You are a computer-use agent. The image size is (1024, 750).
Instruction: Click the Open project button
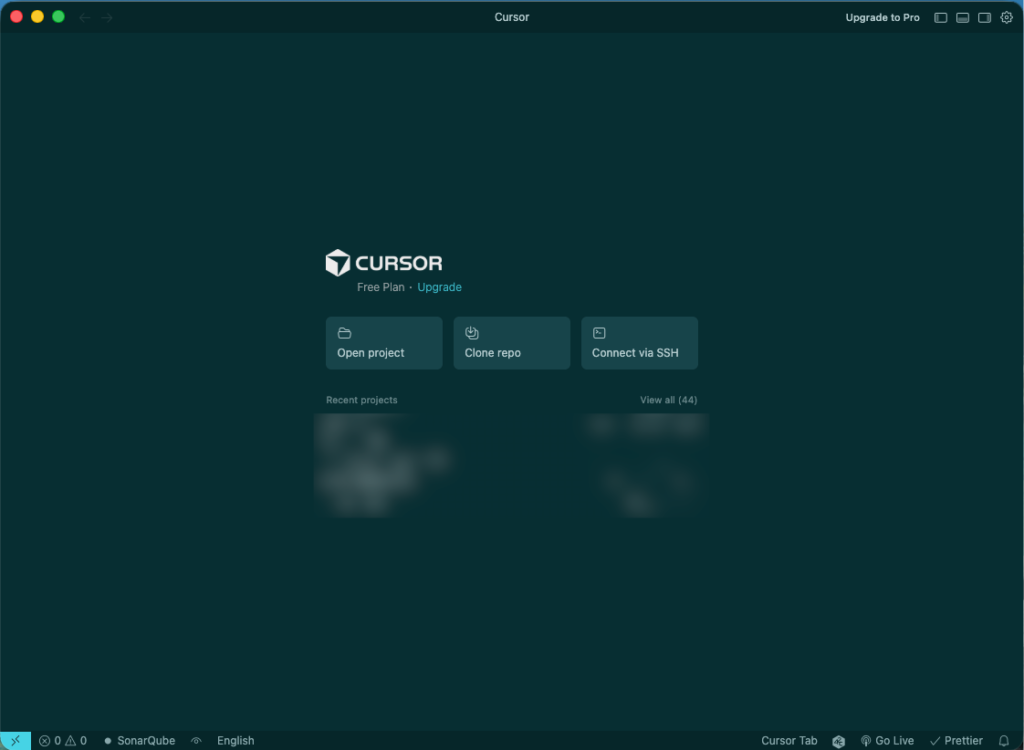pyautogui.click(x=384, y=343)
